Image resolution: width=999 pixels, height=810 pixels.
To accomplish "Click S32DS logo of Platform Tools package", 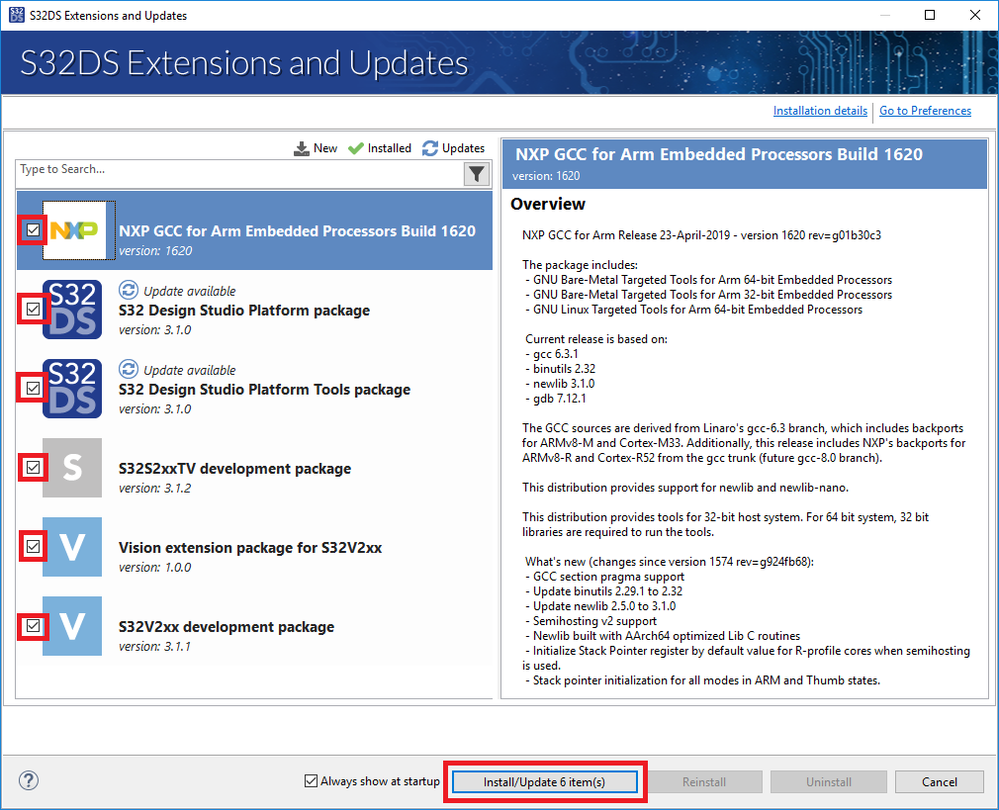I will tap(72, 389).
